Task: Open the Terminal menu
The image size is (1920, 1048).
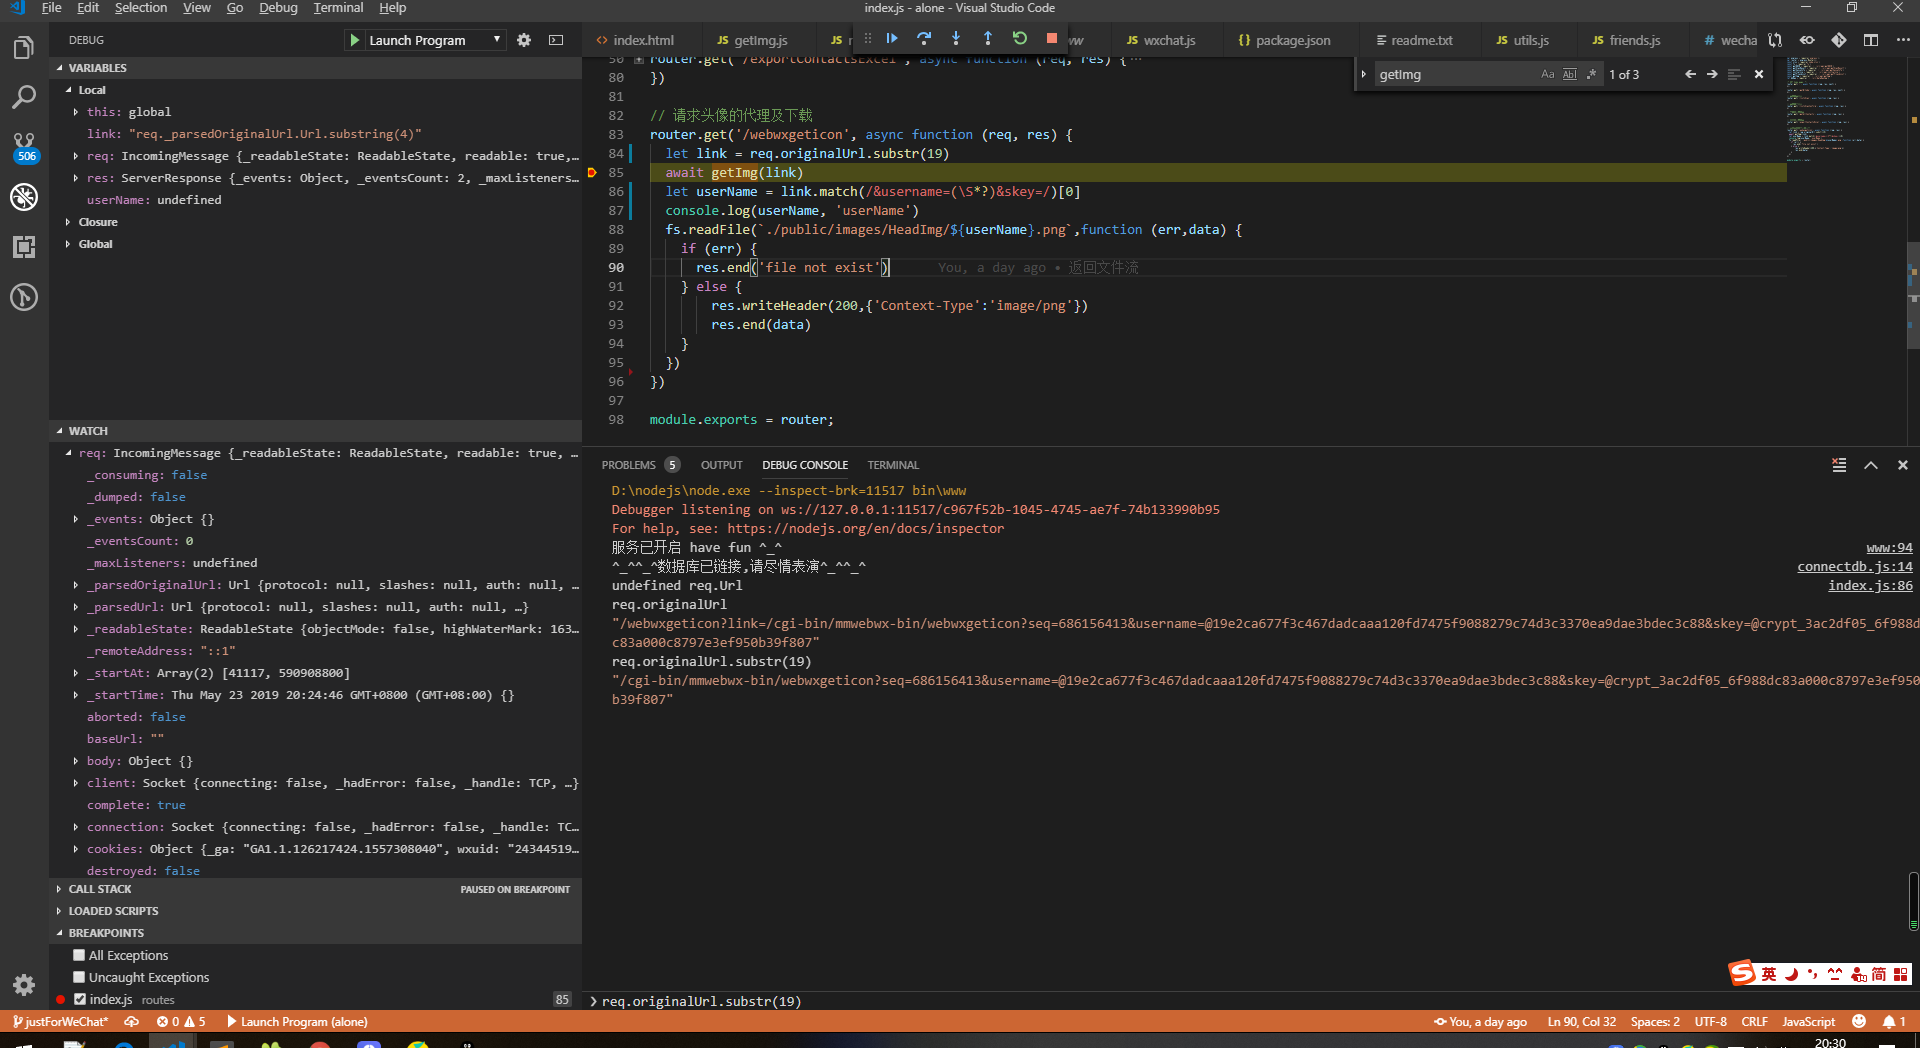Action: point(338,8)
